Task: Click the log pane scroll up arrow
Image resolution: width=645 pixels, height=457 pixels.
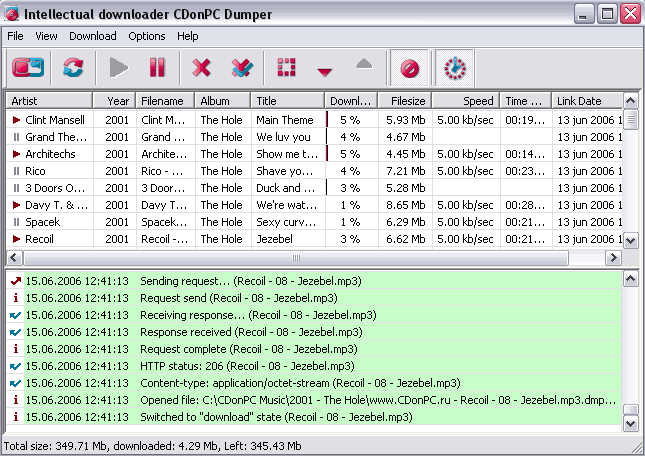Action: pos(631,279)
